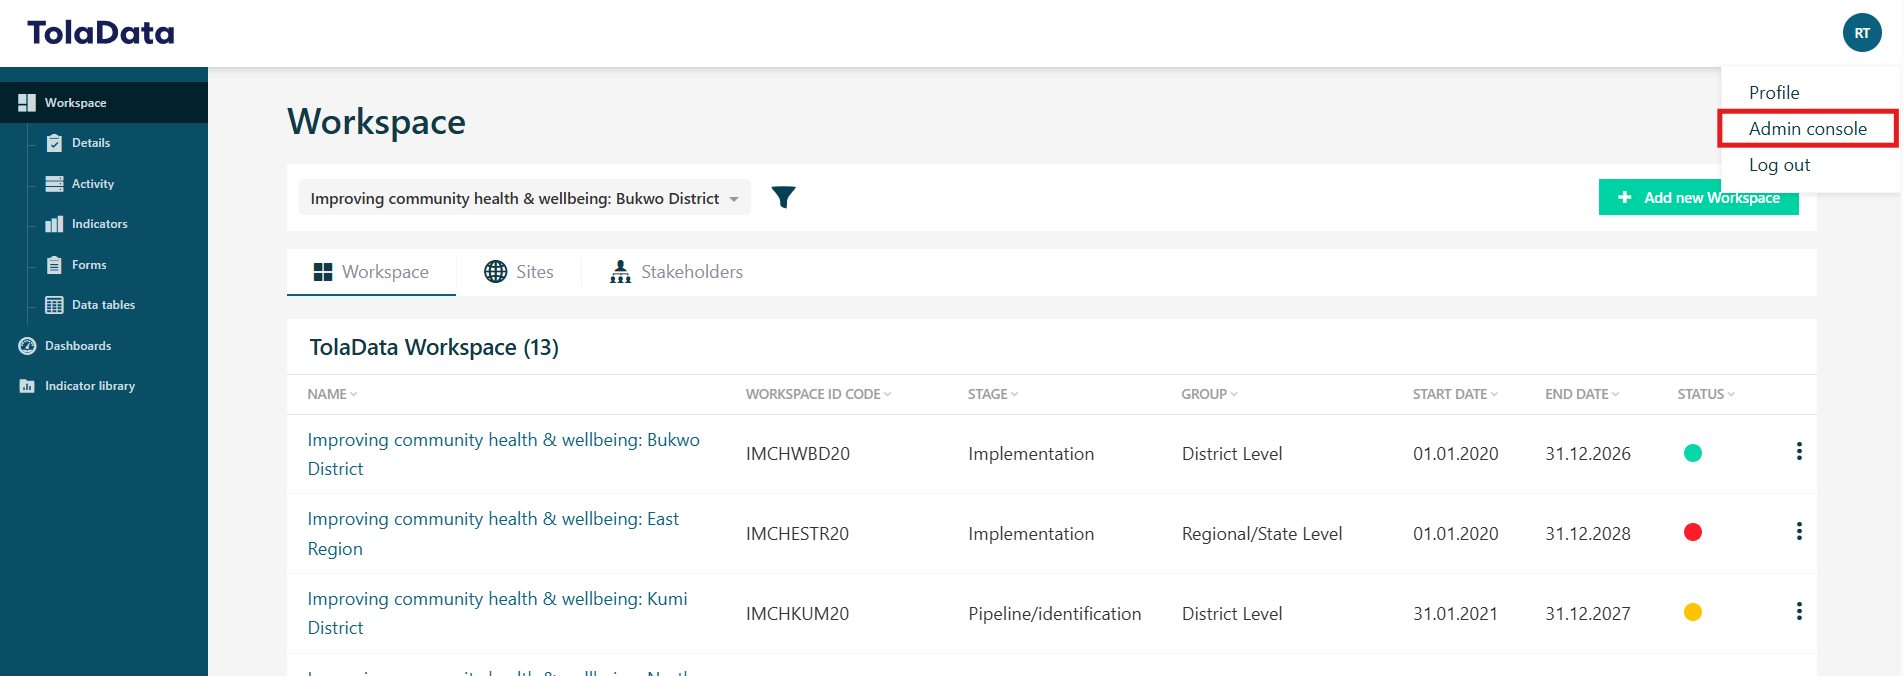Open Forms in the sidebar
1904x676 pixels.
pyautogui.click(x=88, y=265)
